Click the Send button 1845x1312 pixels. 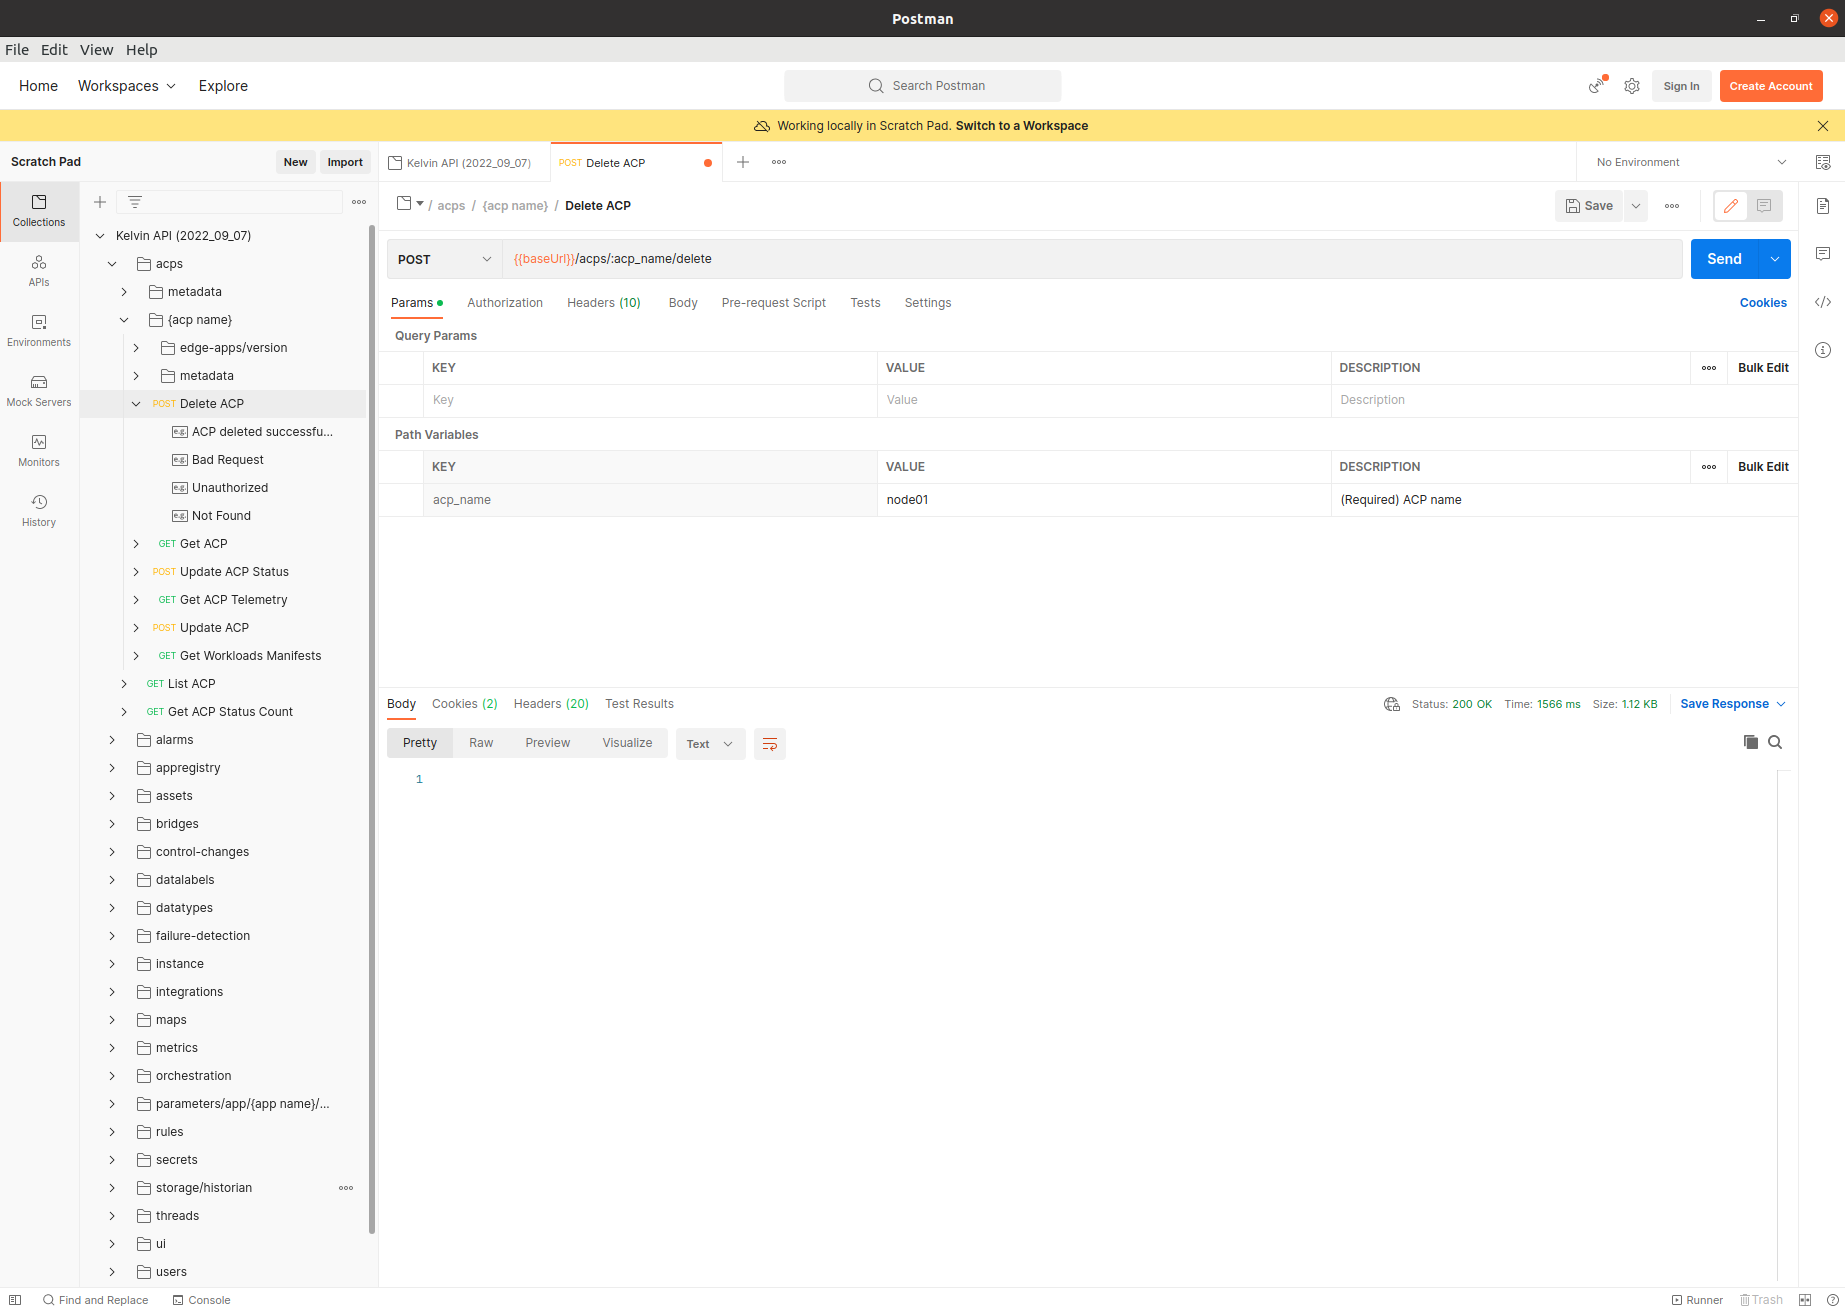[1723, 258]
